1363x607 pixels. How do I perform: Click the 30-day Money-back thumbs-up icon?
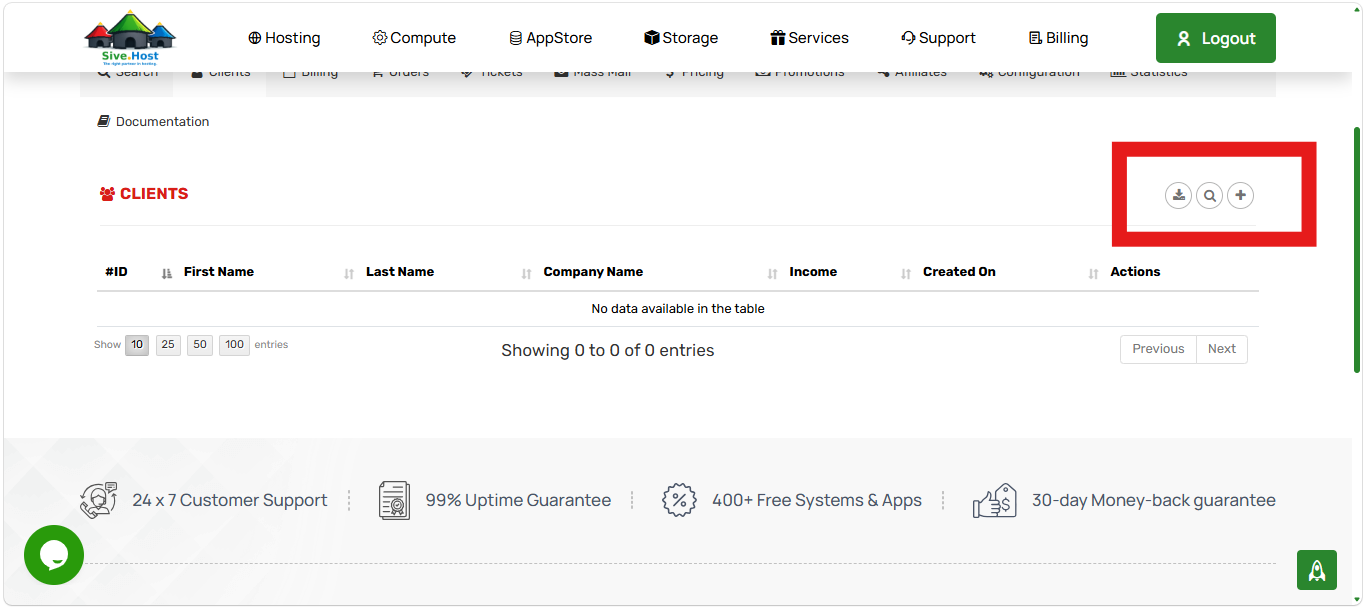click(x=994, y=500)
